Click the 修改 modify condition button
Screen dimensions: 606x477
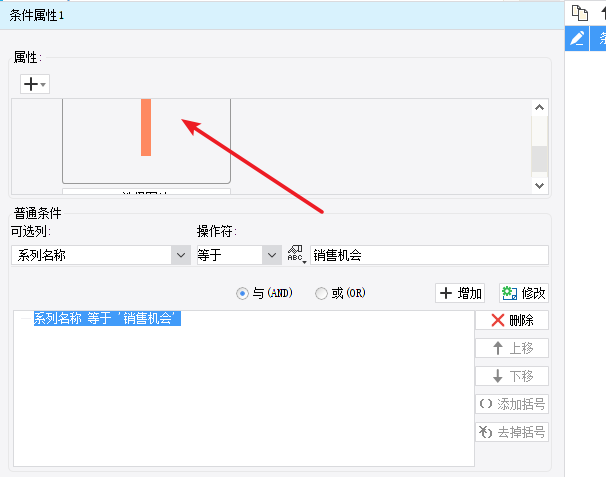[524, 293]
